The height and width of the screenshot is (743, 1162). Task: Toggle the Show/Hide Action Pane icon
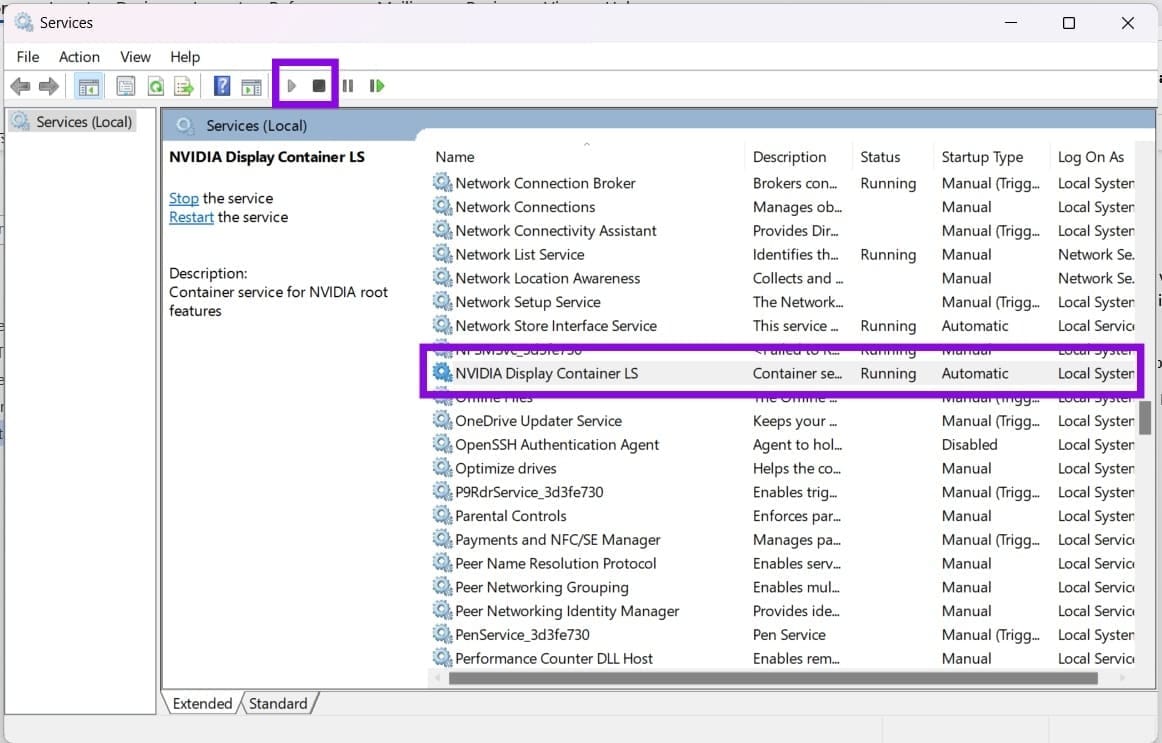pos(252,87)
